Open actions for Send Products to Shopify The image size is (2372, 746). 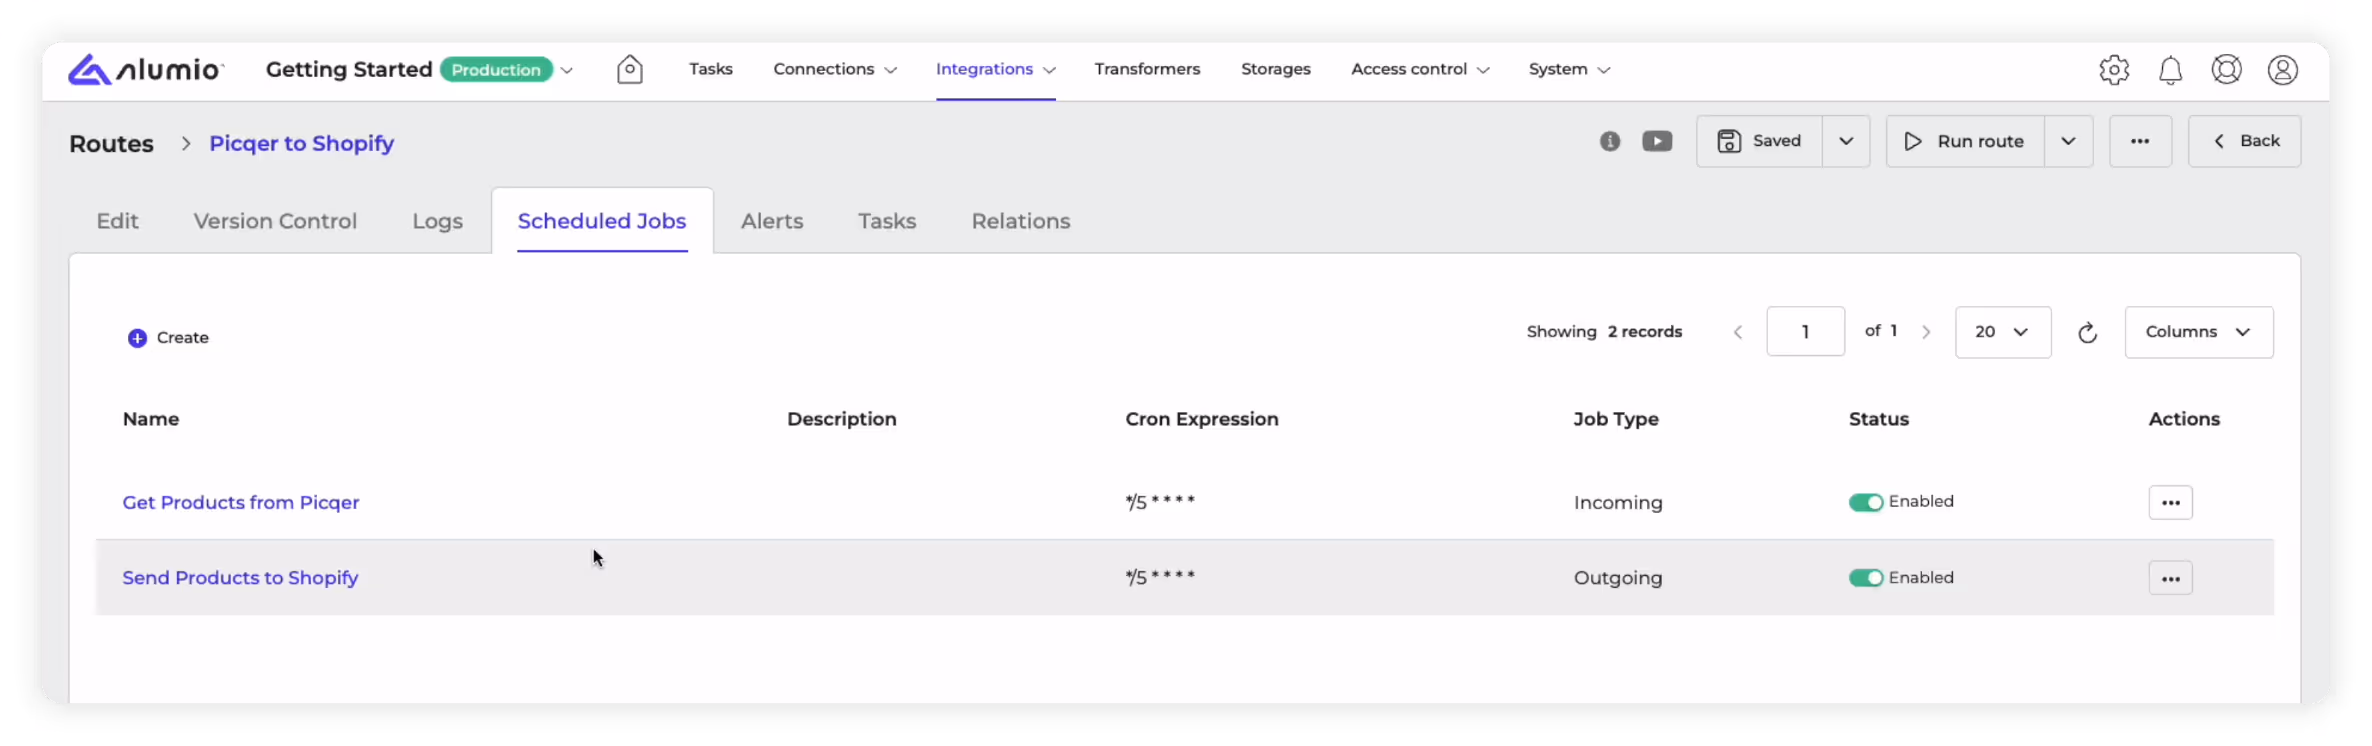click(x=2171, y=579)
